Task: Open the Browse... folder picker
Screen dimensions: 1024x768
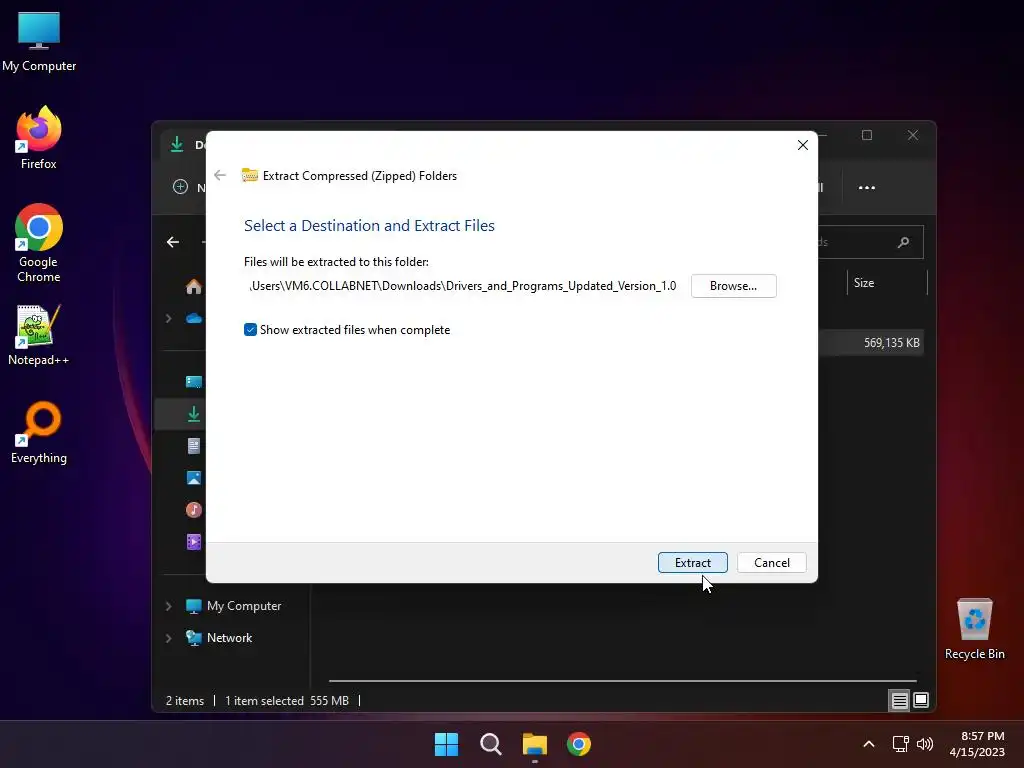Action: 733,286
